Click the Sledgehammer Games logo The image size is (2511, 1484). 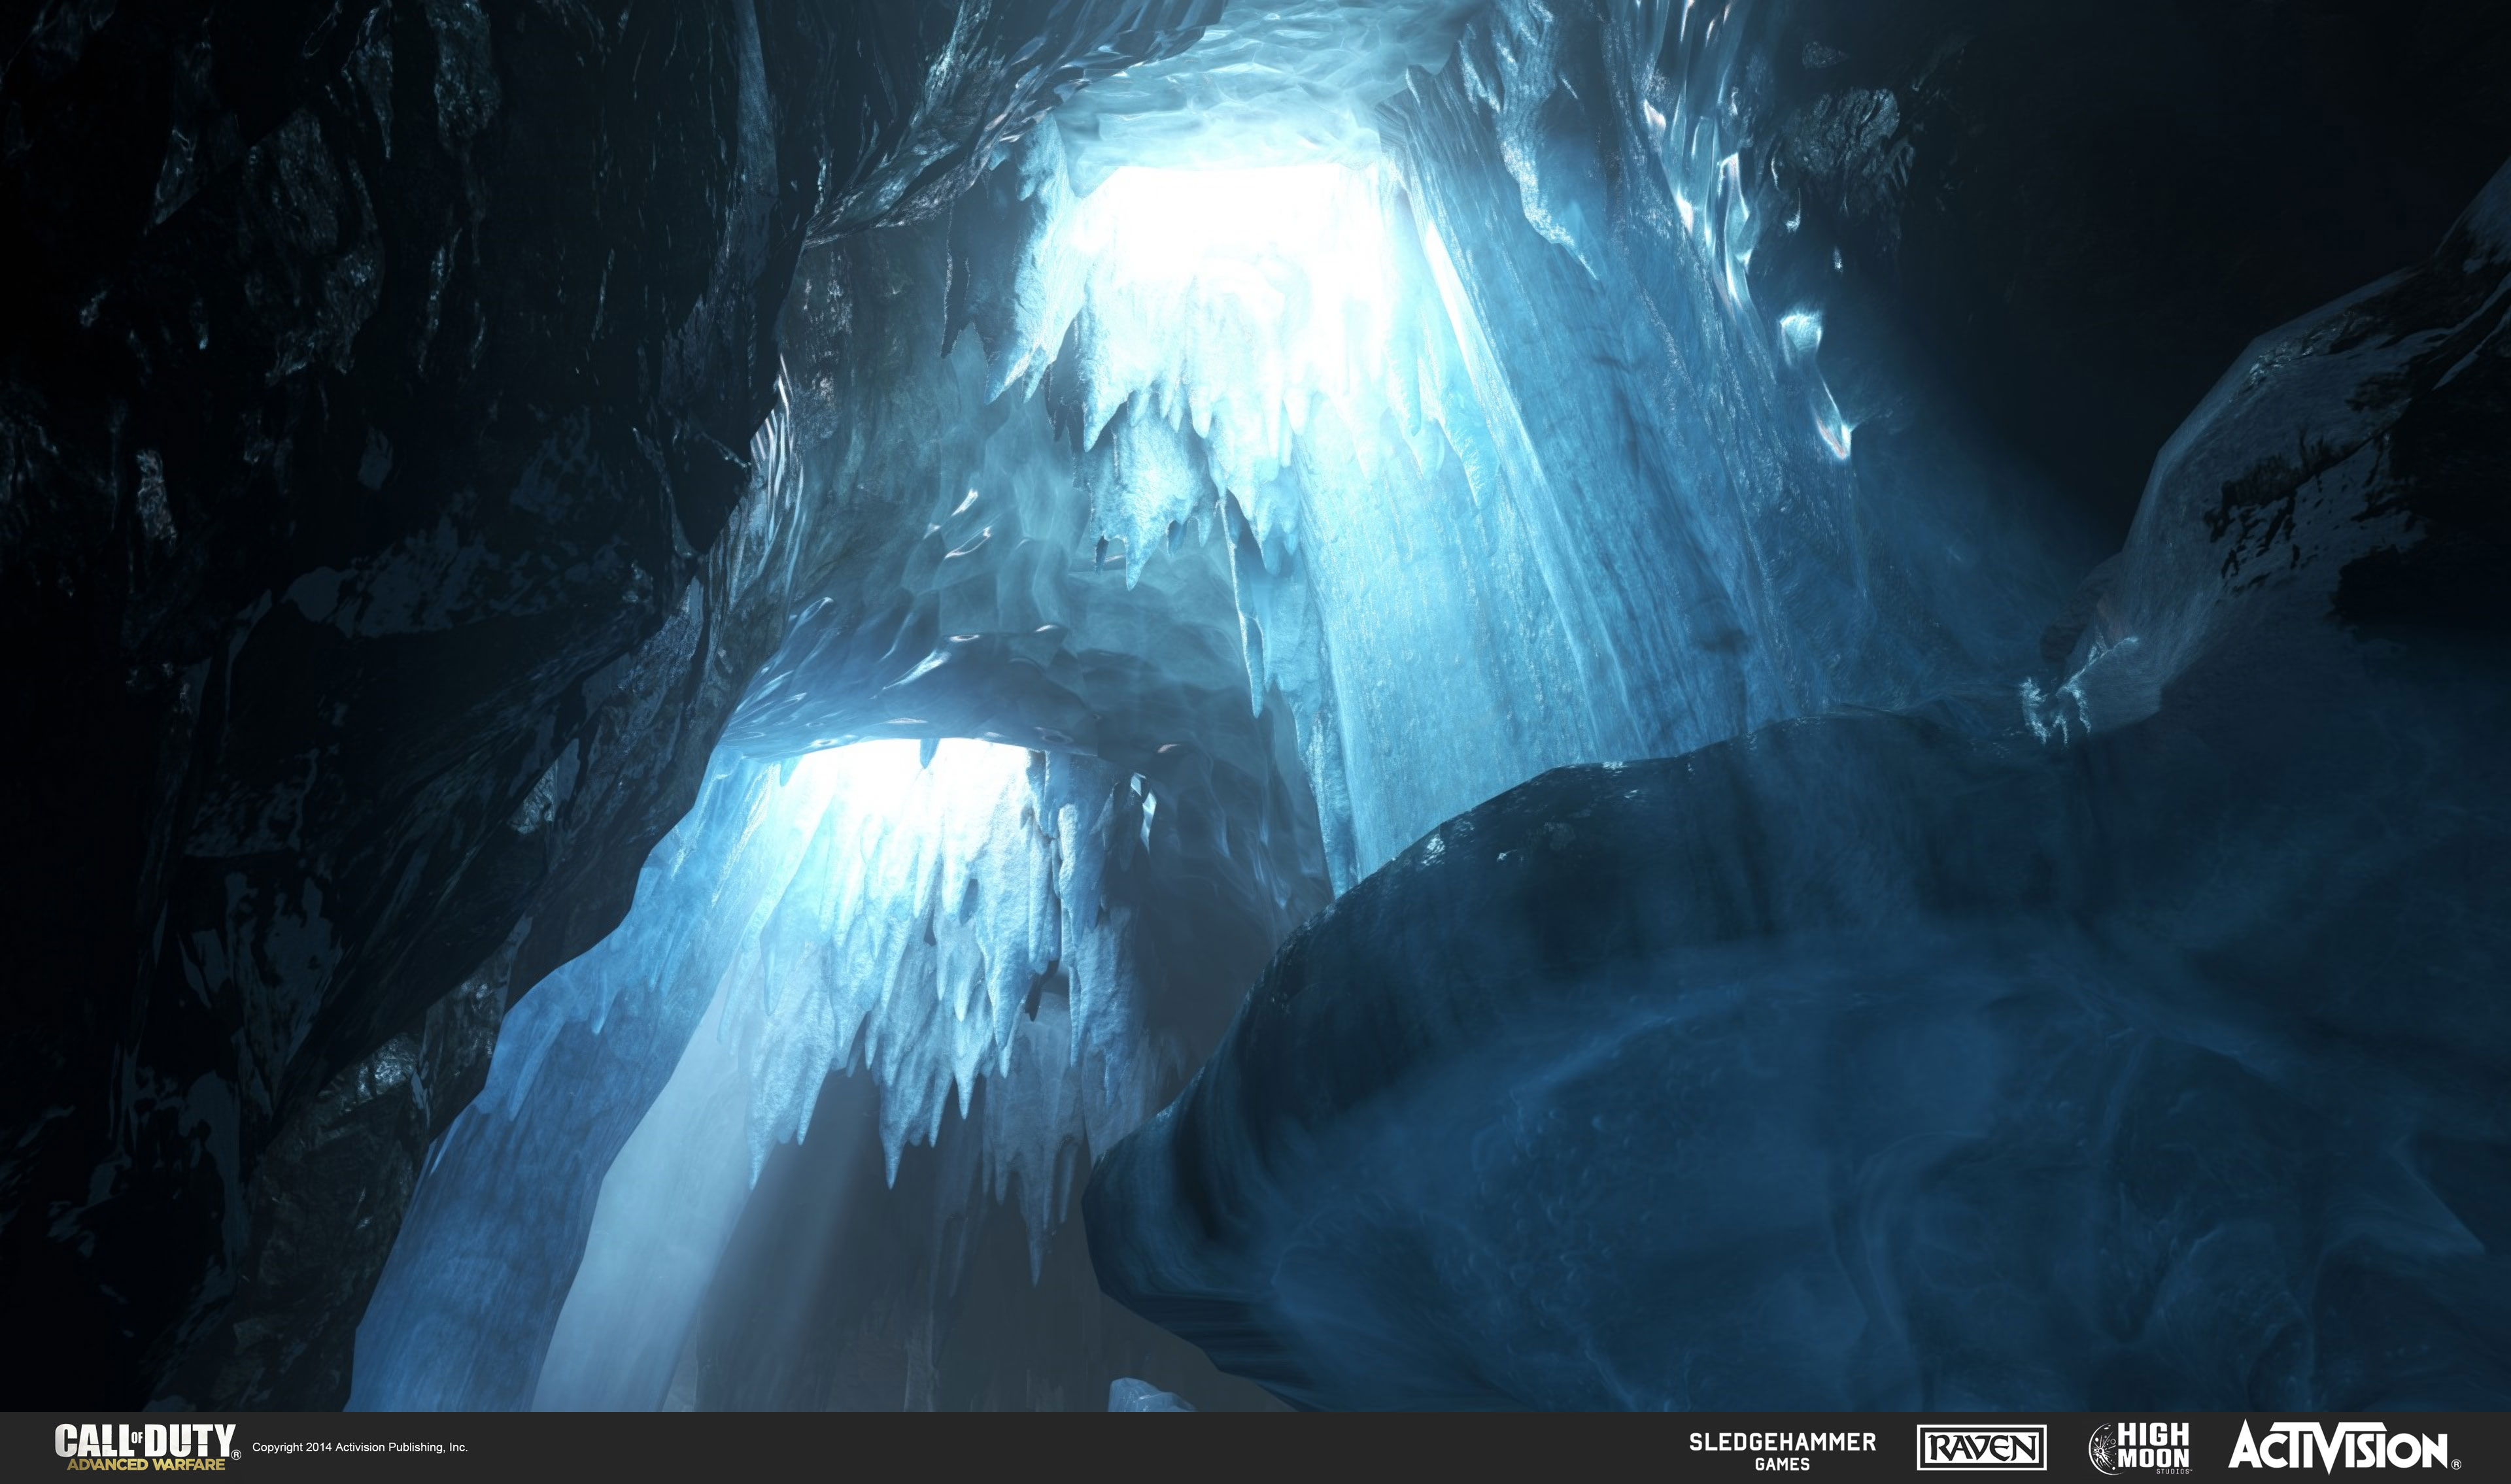[1782, 1451]
